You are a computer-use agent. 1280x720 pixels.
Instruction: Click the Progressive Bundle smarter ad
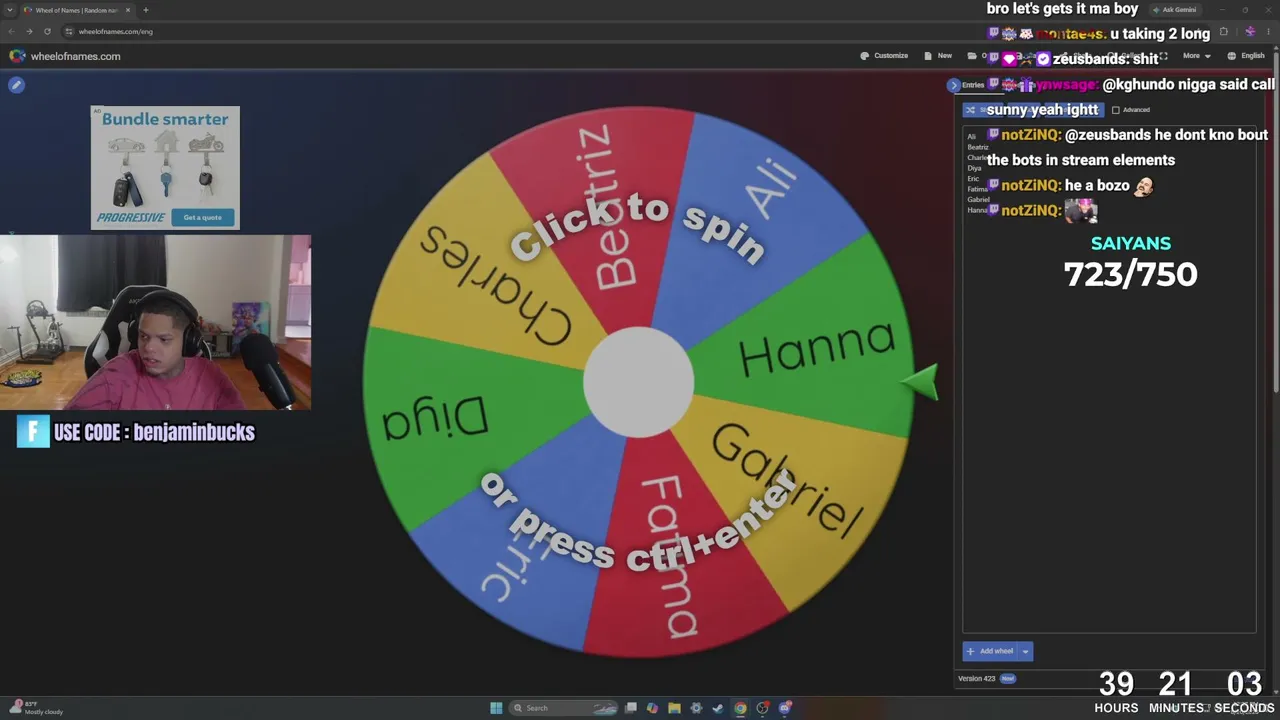[165, 168]
